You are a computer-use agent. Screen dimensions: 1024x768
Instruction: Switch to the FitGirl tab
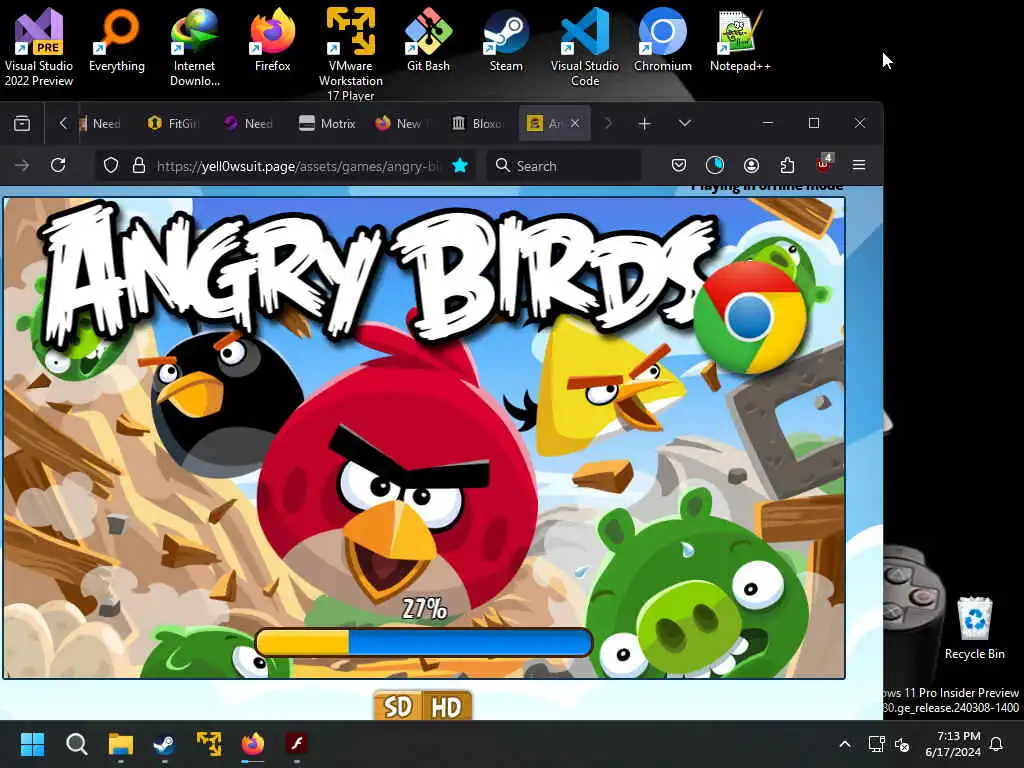(x=173, y=123)
